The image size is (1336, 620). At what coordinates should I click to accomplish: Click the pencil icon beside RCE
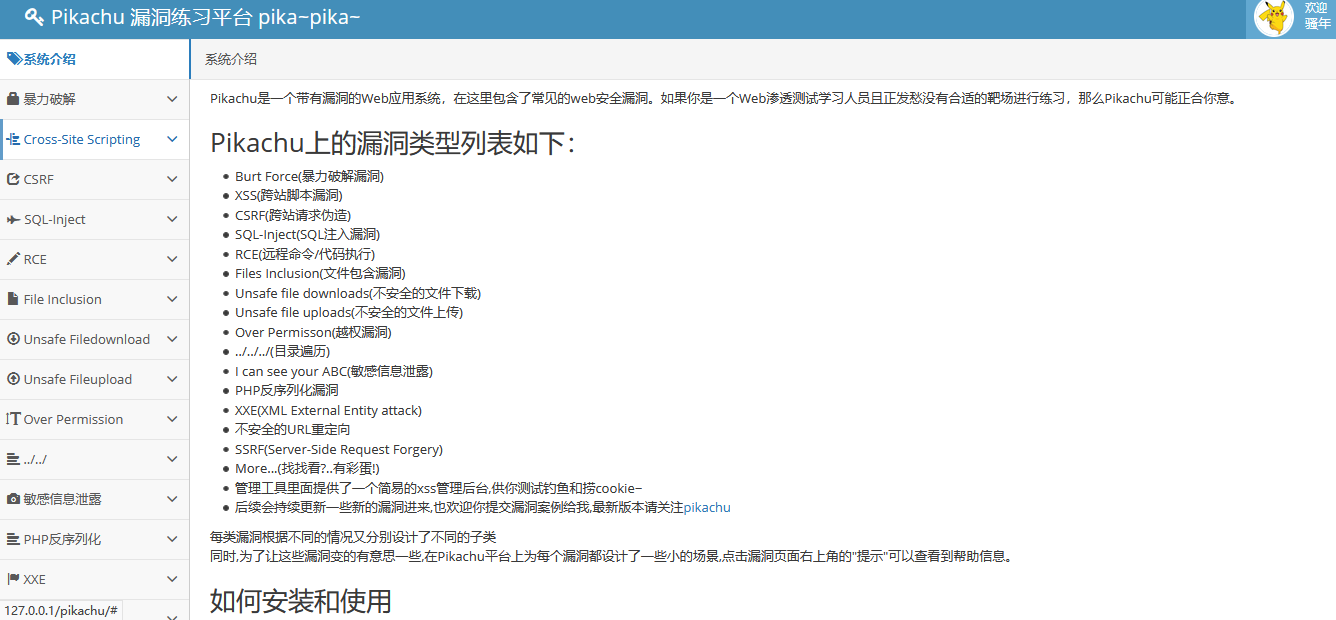(13, 259)
